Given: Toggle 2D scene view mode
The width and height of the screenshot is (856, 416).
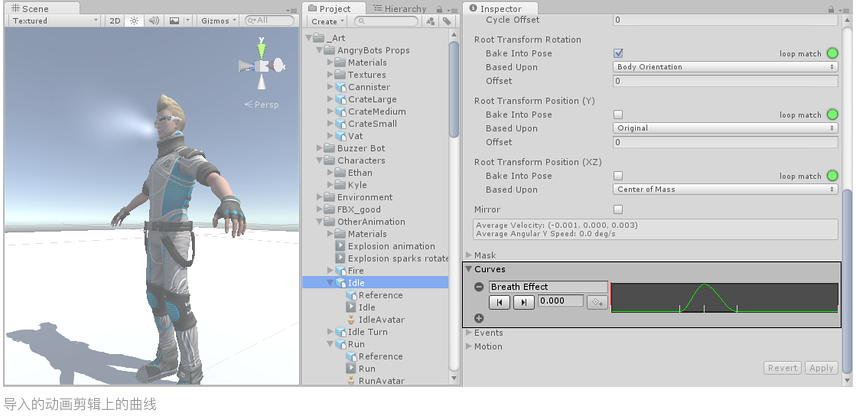Looking at the screenshot, I should click(115, 21).
